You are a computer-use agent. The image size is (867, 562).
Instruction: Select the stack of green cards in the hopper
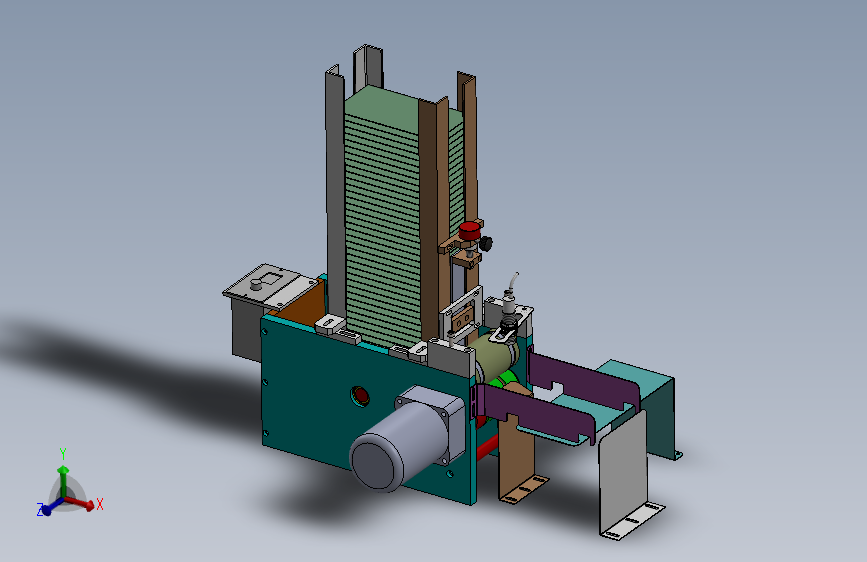coord(383,221)
